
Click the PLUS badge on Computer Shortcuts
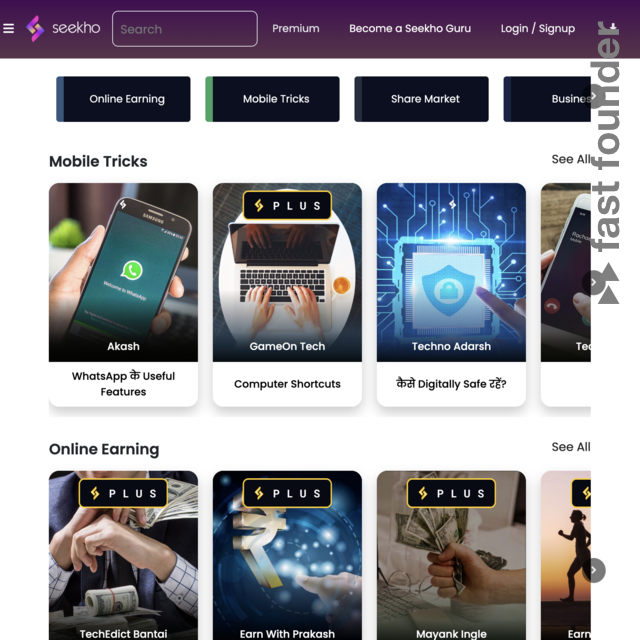(287, 205)
